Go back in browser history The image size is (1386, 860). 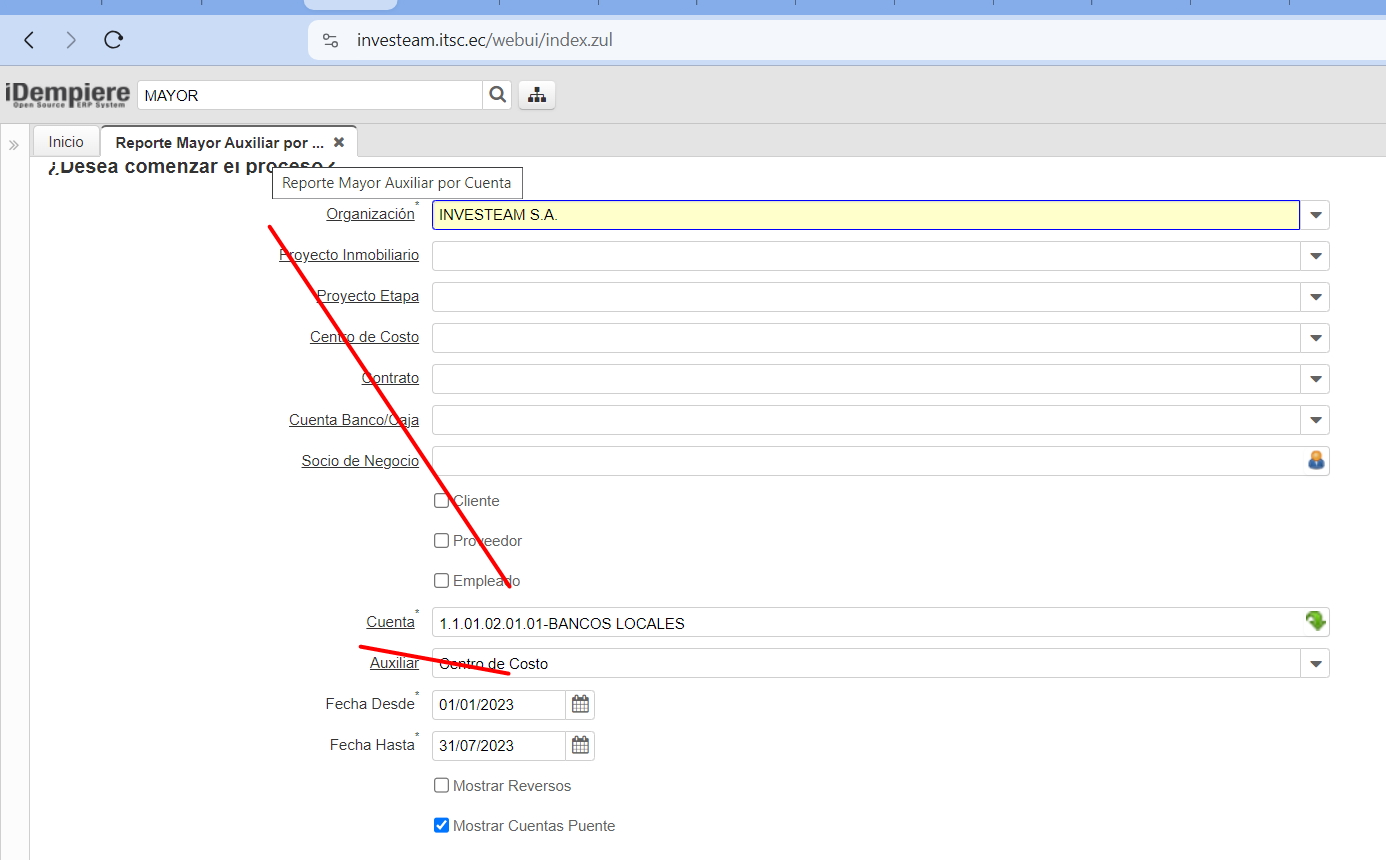click(x=29, y=40)
